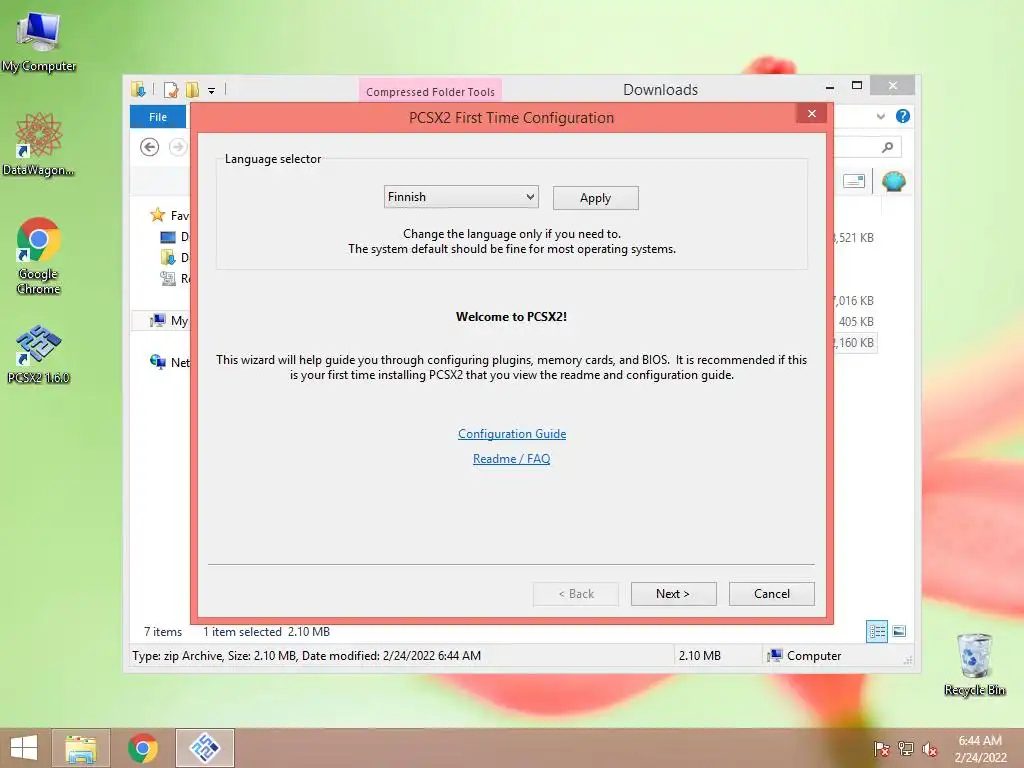Select the selected file sized 160 KB
The image size is (1024, 768).
854,342
